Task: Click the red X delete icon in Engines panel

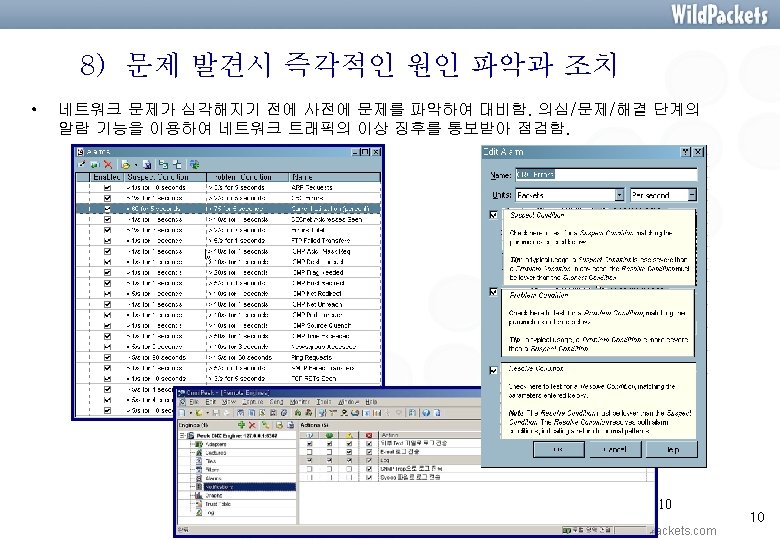Action: click(x=252, y=425)
